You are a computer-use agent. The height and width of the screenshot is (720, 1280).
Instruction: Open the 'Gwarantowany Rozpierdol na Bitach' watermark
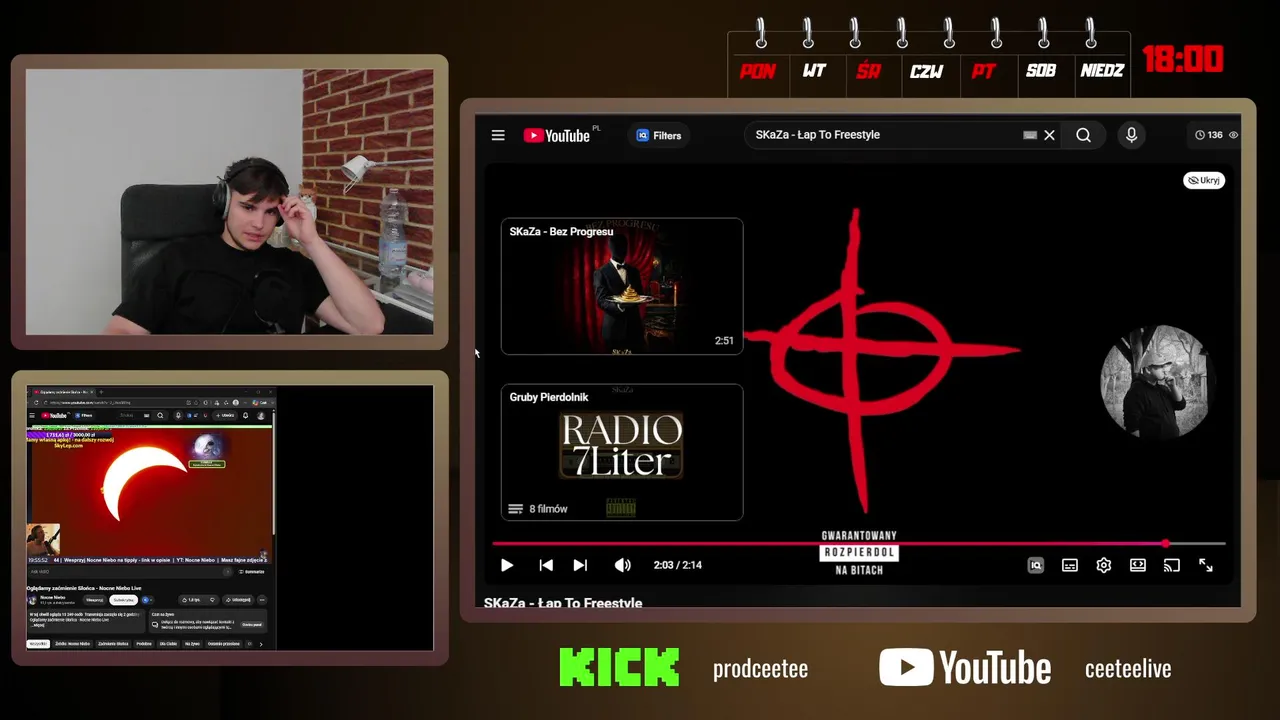coord(859,553)
